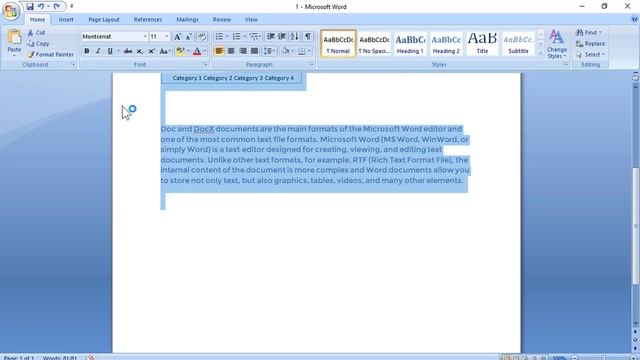
Task: Expand the Change Styles menu
Action: click(x=557, y=44)
